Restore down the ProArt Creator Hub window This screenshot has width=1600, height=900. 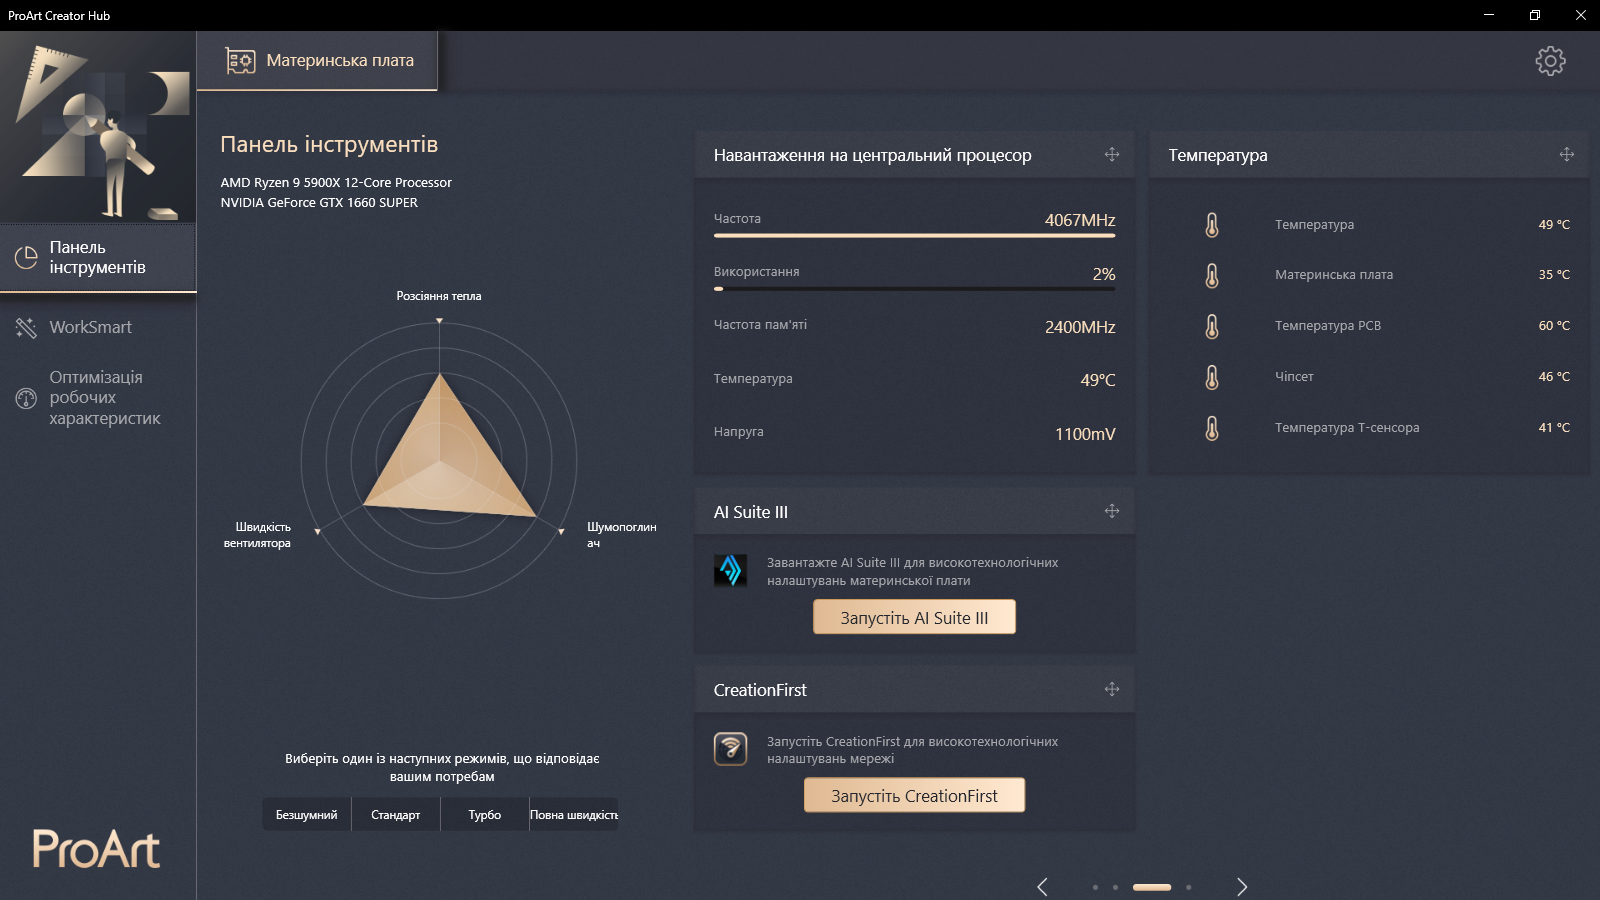point(1535,15)
